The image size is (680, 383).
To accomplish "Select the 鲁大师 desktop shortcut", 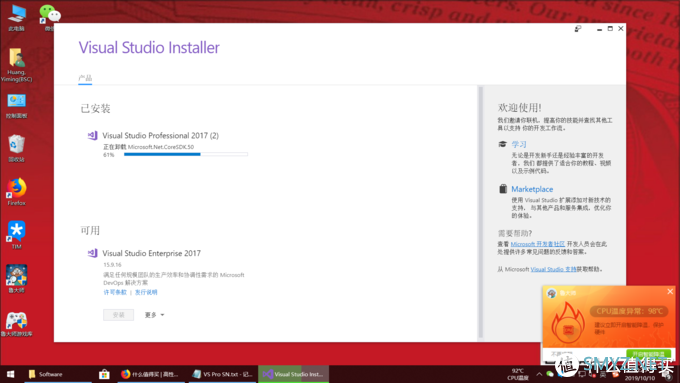I will 16,279.
